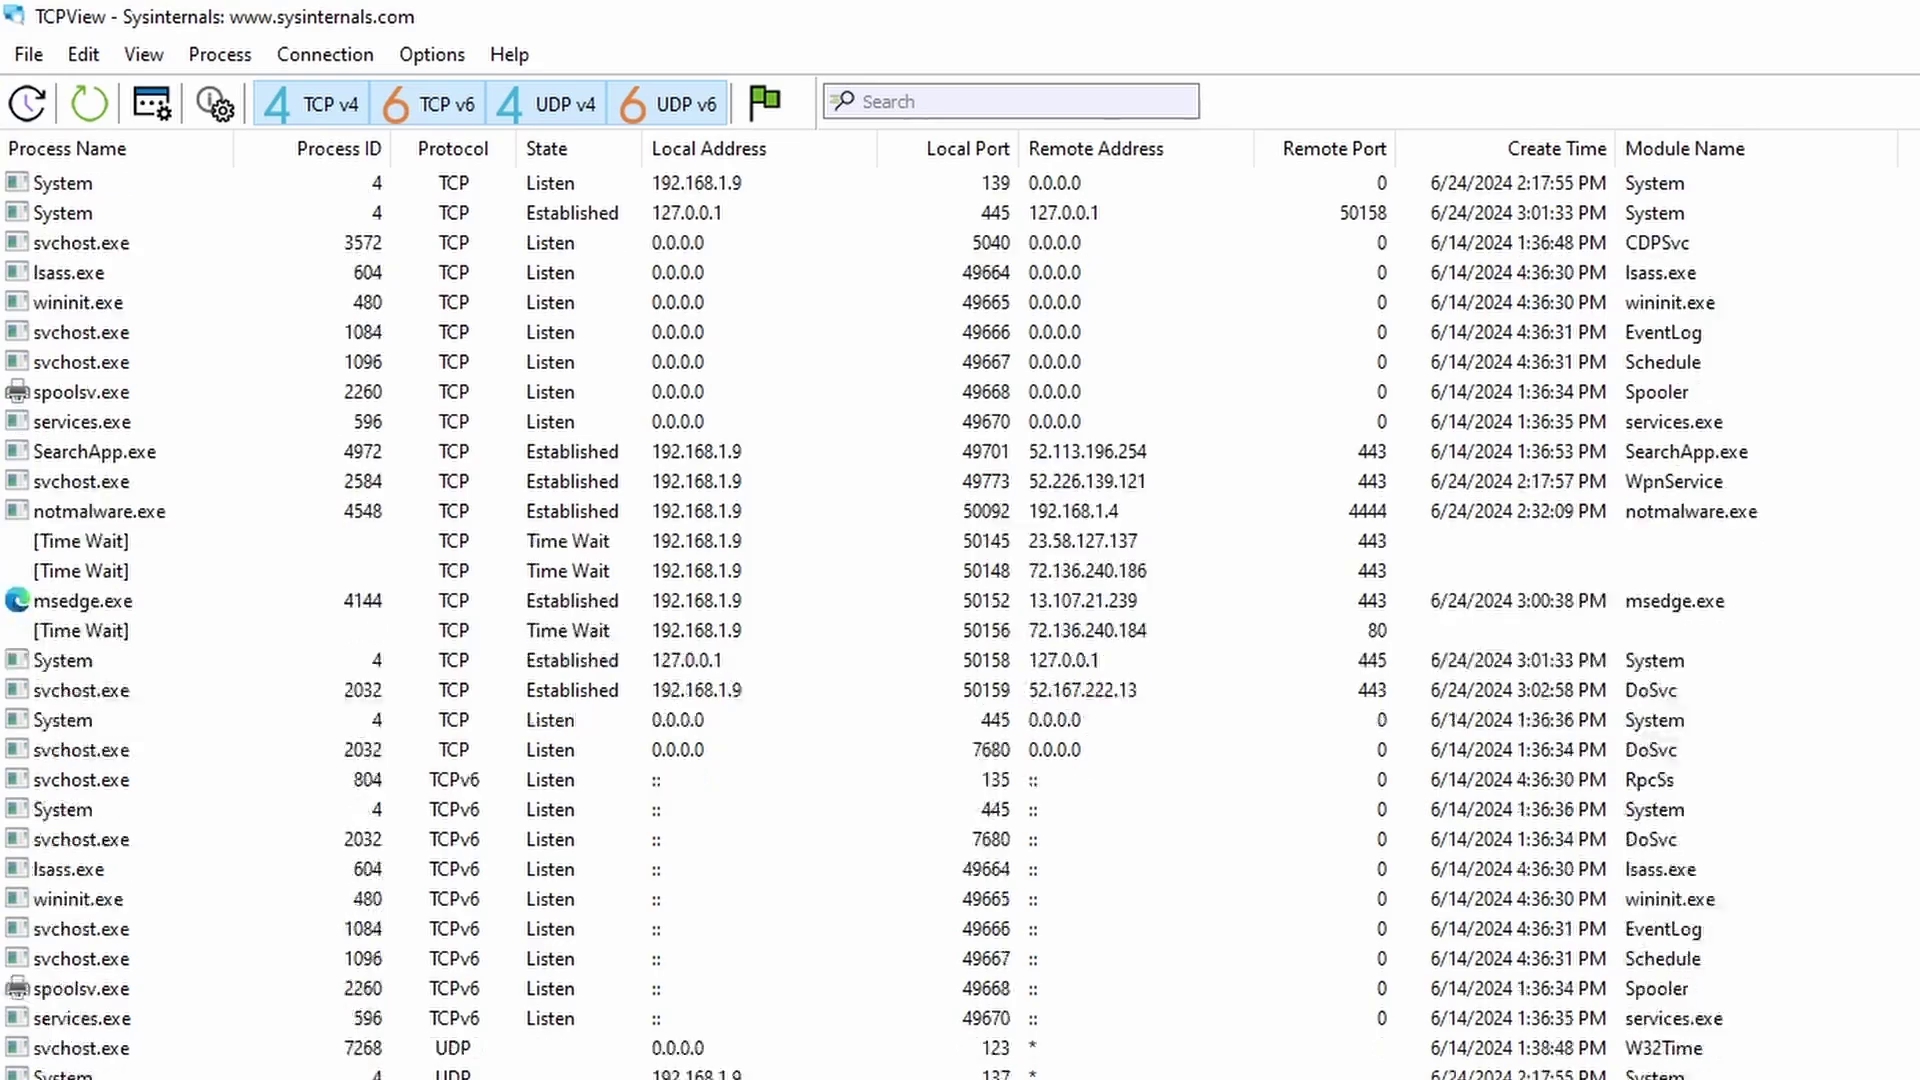The image size is (1920, 1080).
Task: Click the msedge.exe browser icon
Action: coord(17,600)
